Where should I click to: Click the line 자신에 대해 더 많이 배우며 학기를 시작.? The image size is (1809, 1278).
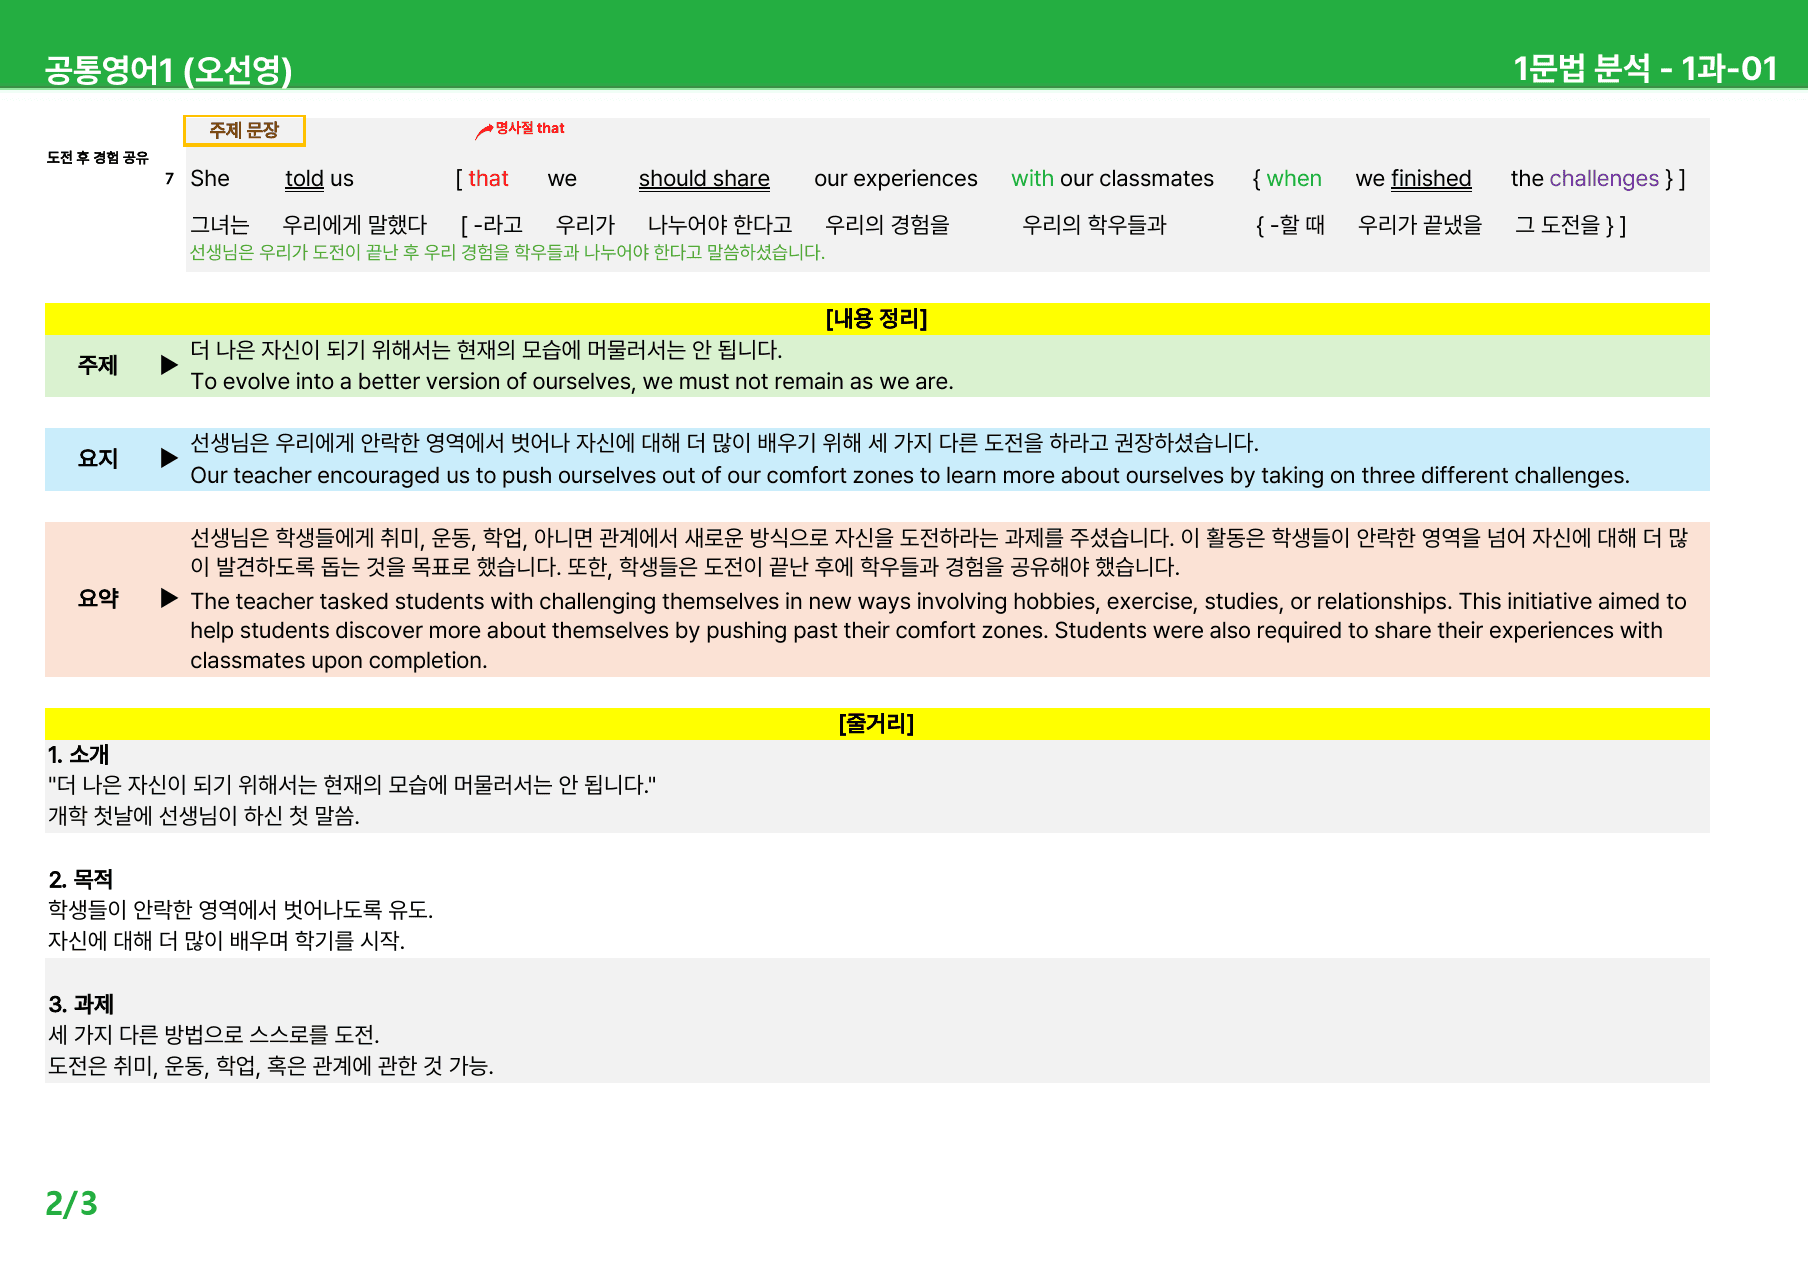tap(226, 941)
